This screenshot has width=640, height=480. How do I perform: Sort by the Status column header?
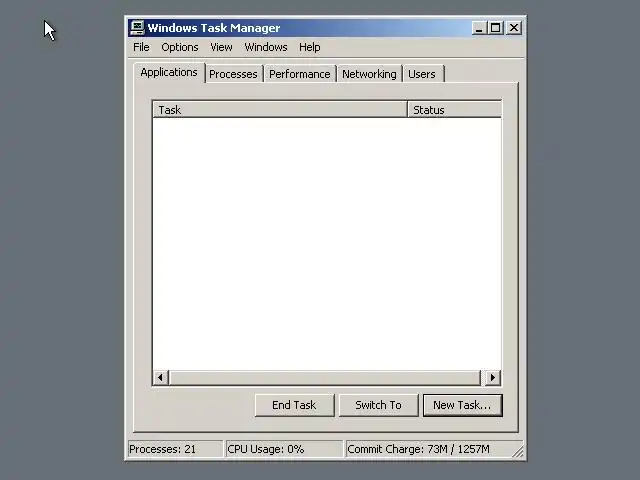point(454,109)
